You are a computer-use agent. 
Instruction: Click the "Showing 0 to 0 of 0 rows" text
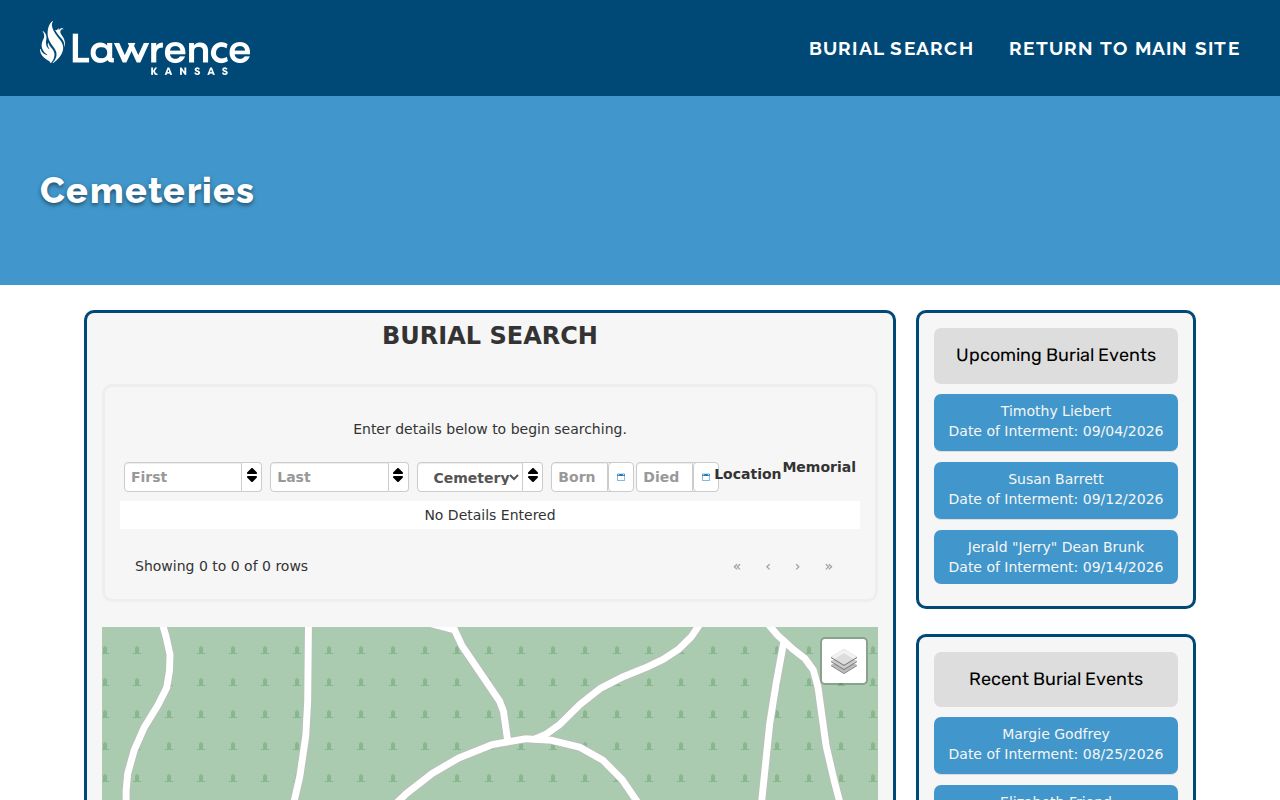(x=222, y=566)
